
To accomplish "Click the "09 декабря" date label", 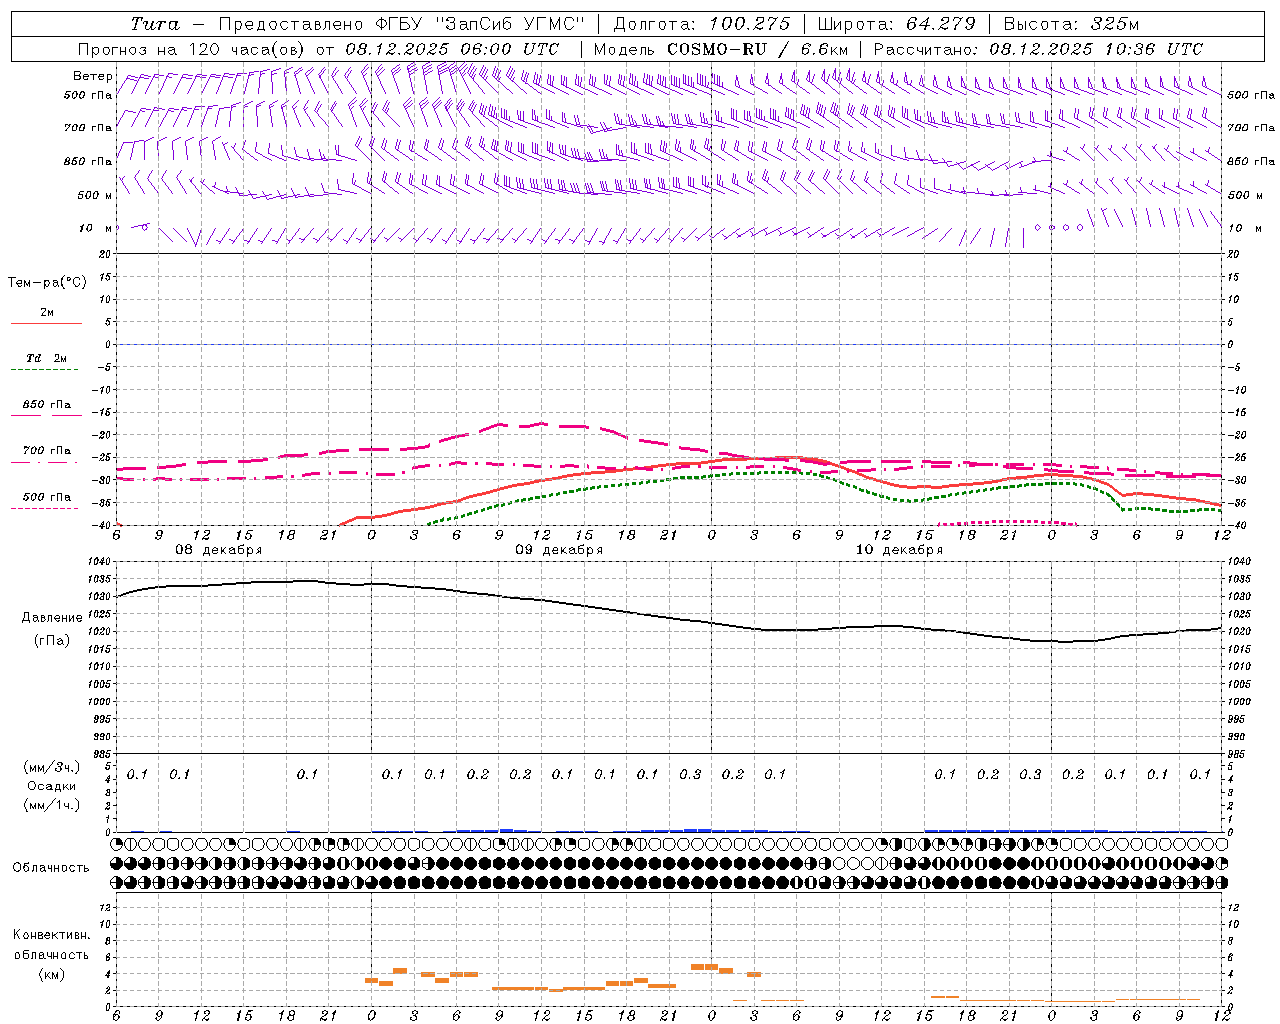I will 559,550.
